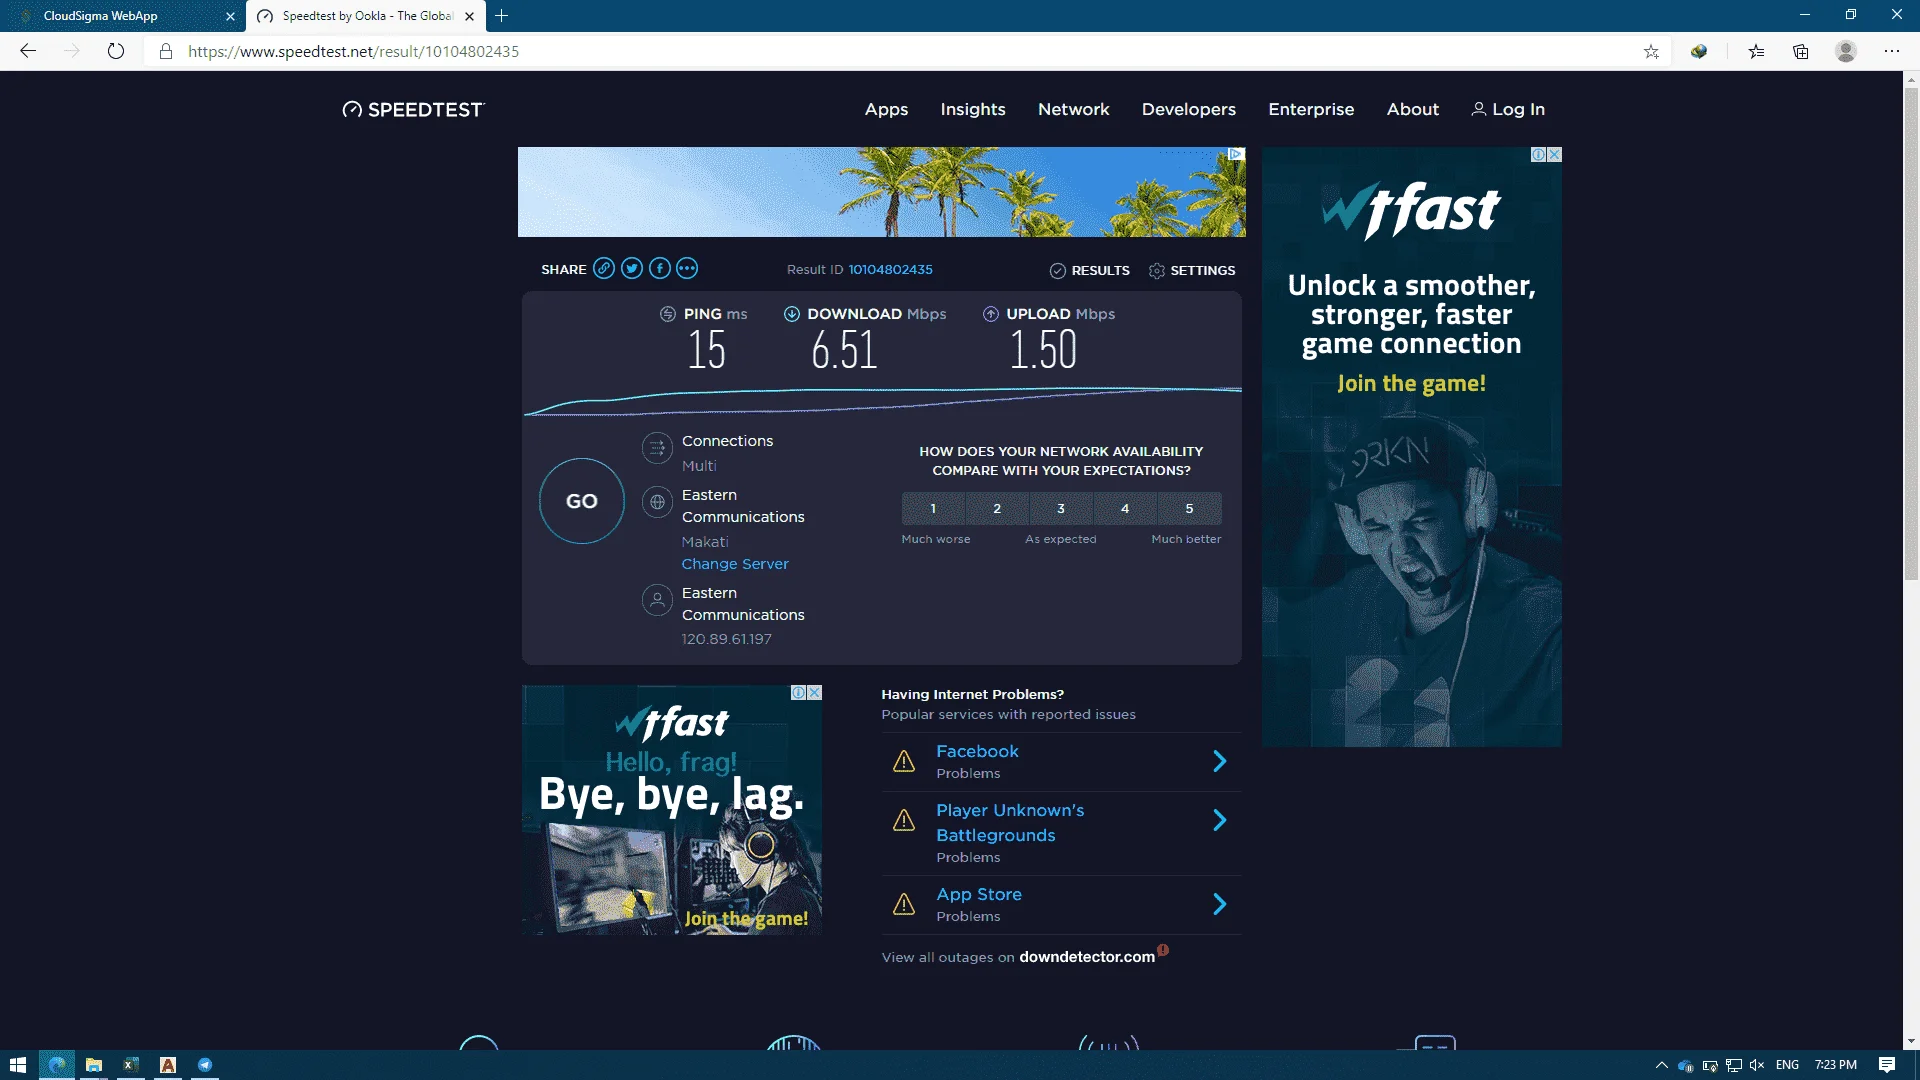Open File Explorer from the taskbar
The width and height of the screenshot is (1920, 1080).
[x=94, y=1065]
